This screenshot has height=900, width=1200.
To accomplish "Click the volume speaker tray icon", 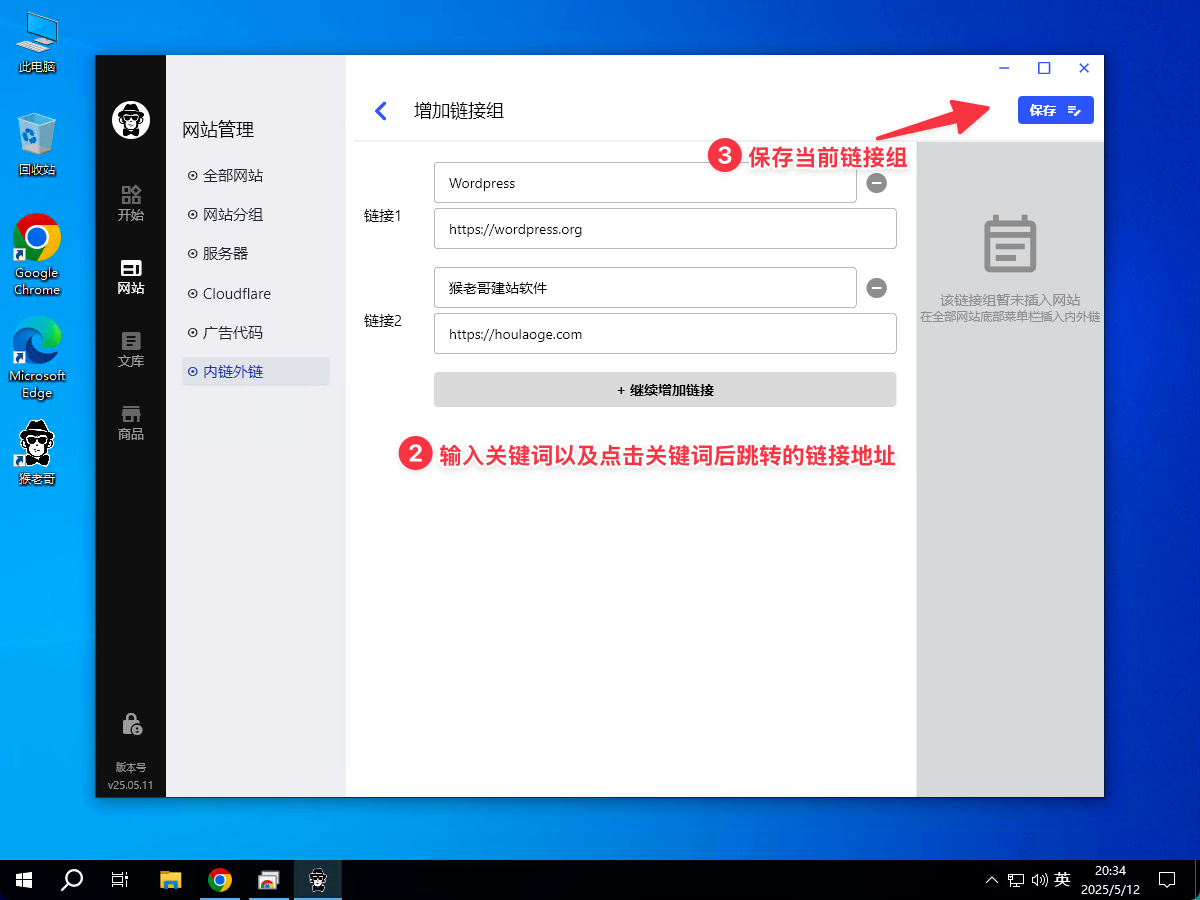I will pyautogui.click(x=1039, y=880).
